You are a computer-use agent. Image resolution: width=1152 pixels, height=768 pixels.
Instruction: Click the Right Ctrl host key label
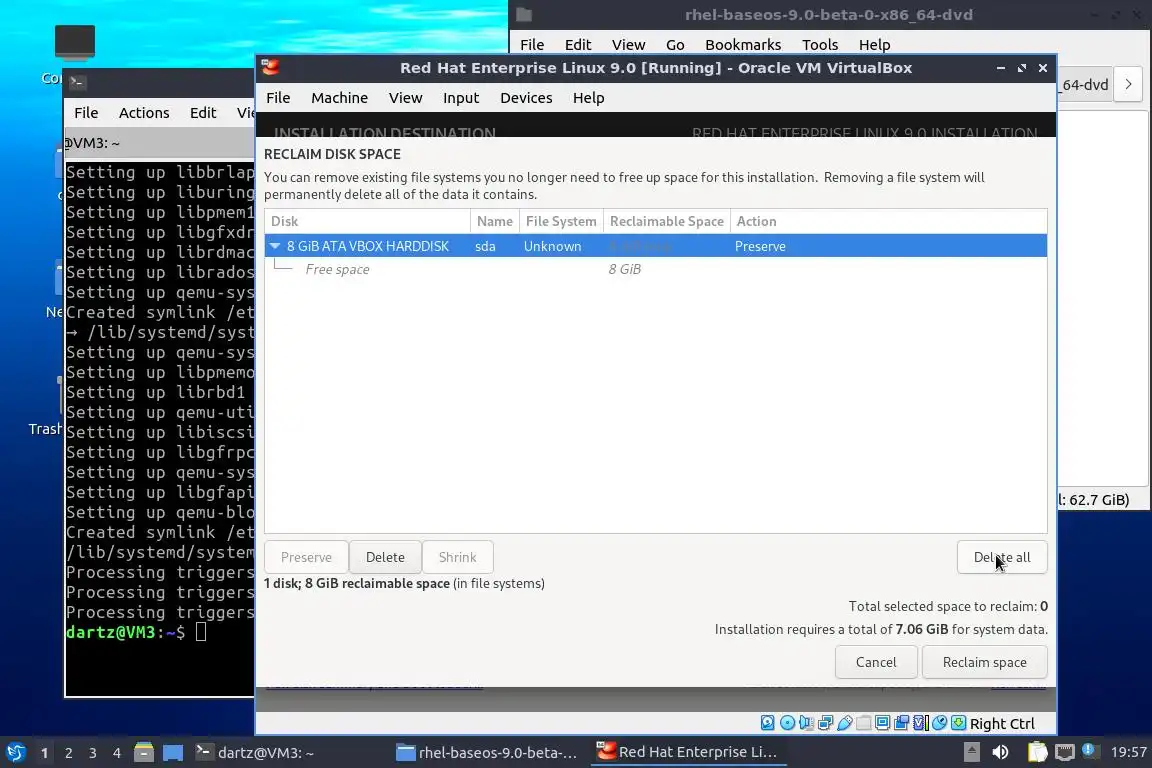pos(1002,724)
